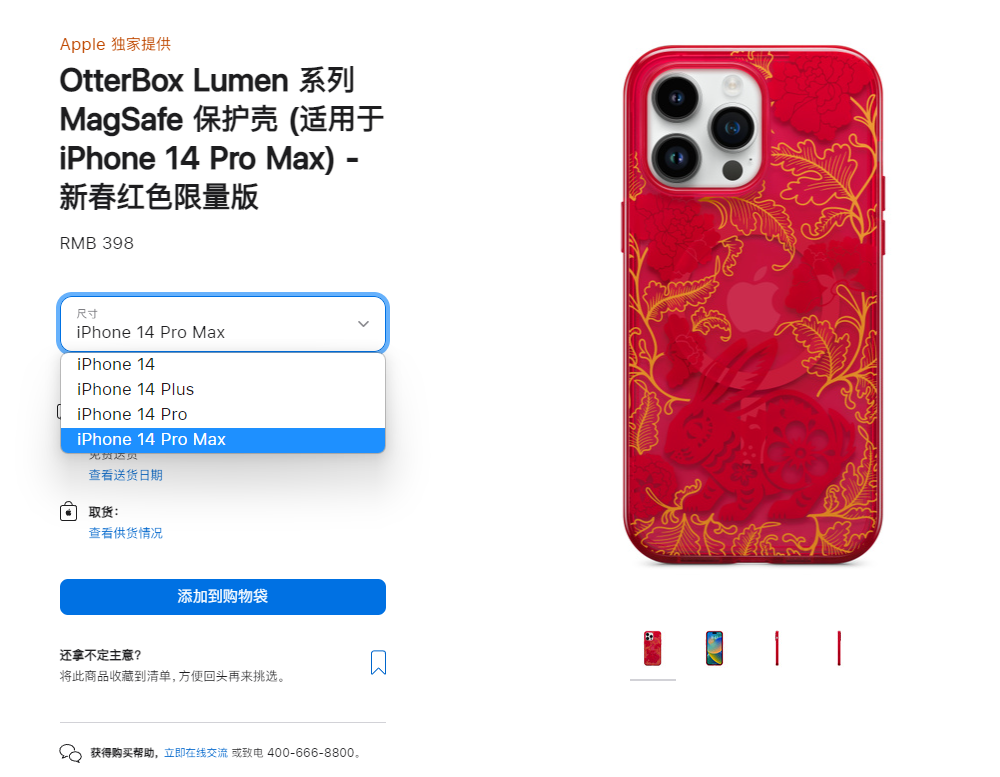Click the chat bubbles help icon
1000x777 pixels.
click(x=70, y=753)
